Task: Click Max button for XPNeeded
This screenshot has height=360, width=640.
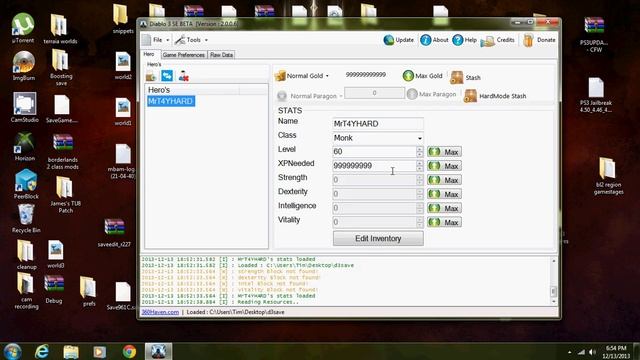Action: click(444, 166)
